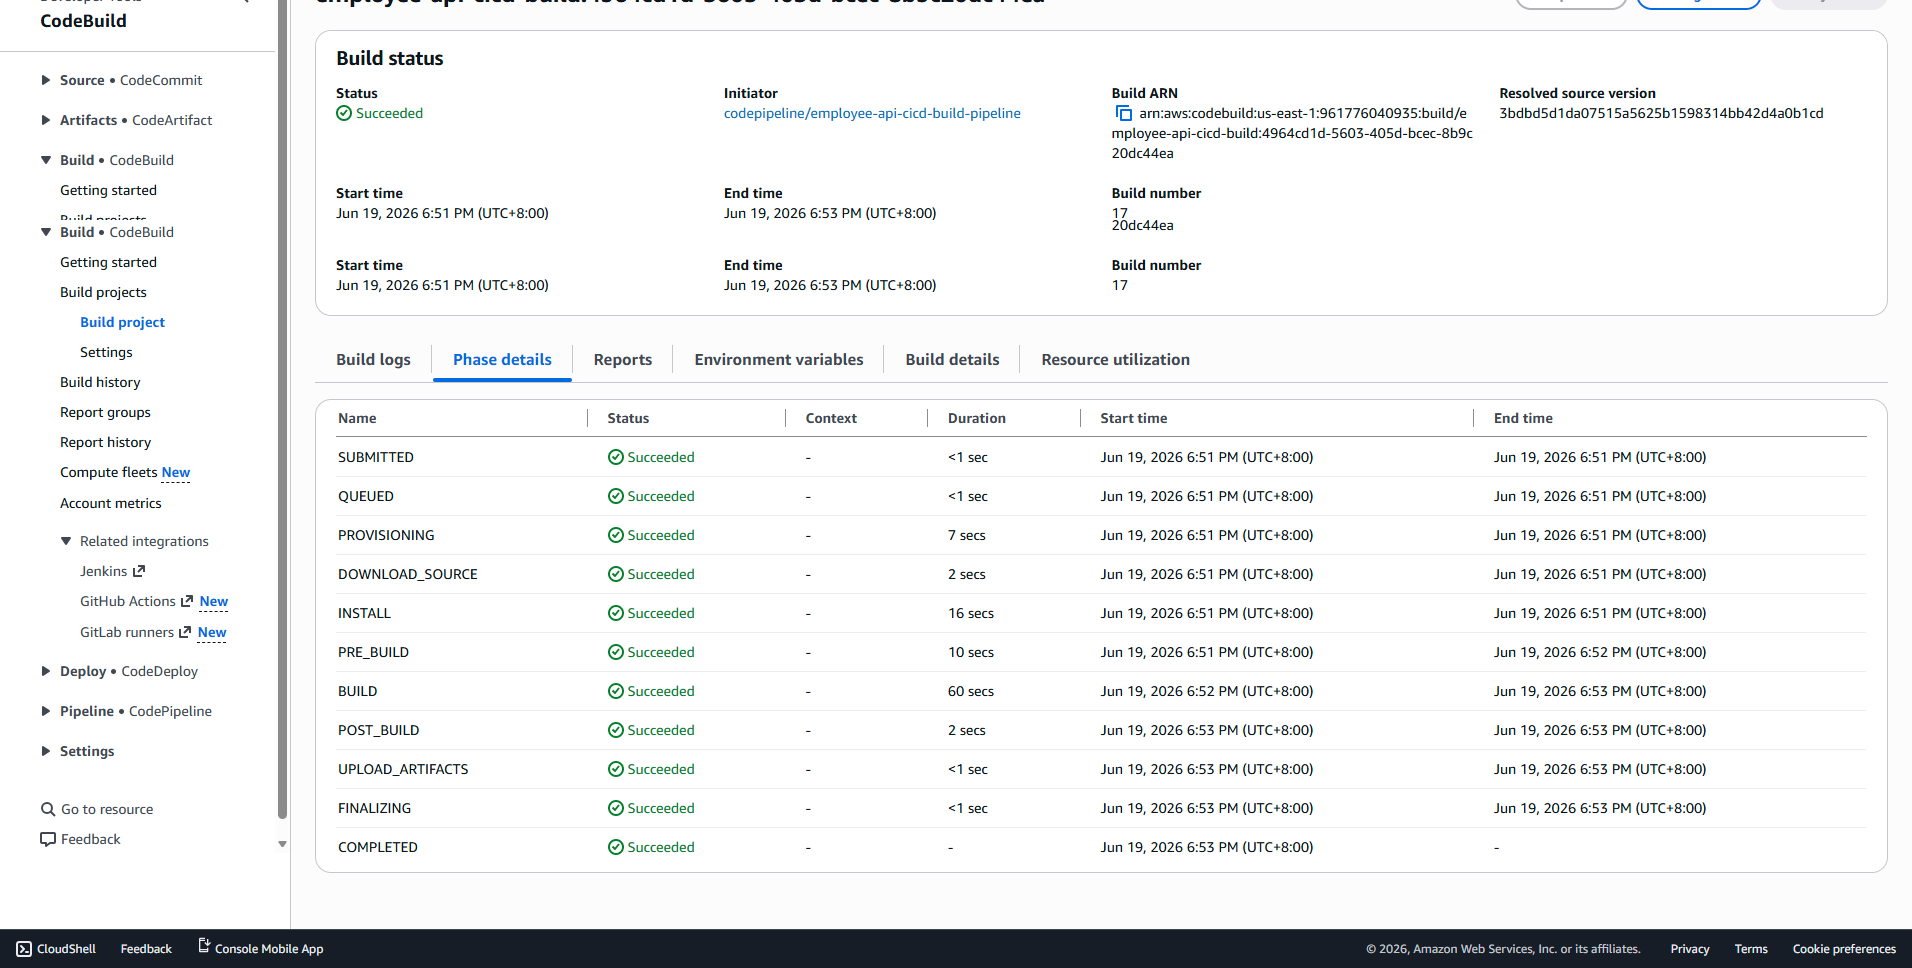Open the Console Mobile App icon link

tap(204, 946)
